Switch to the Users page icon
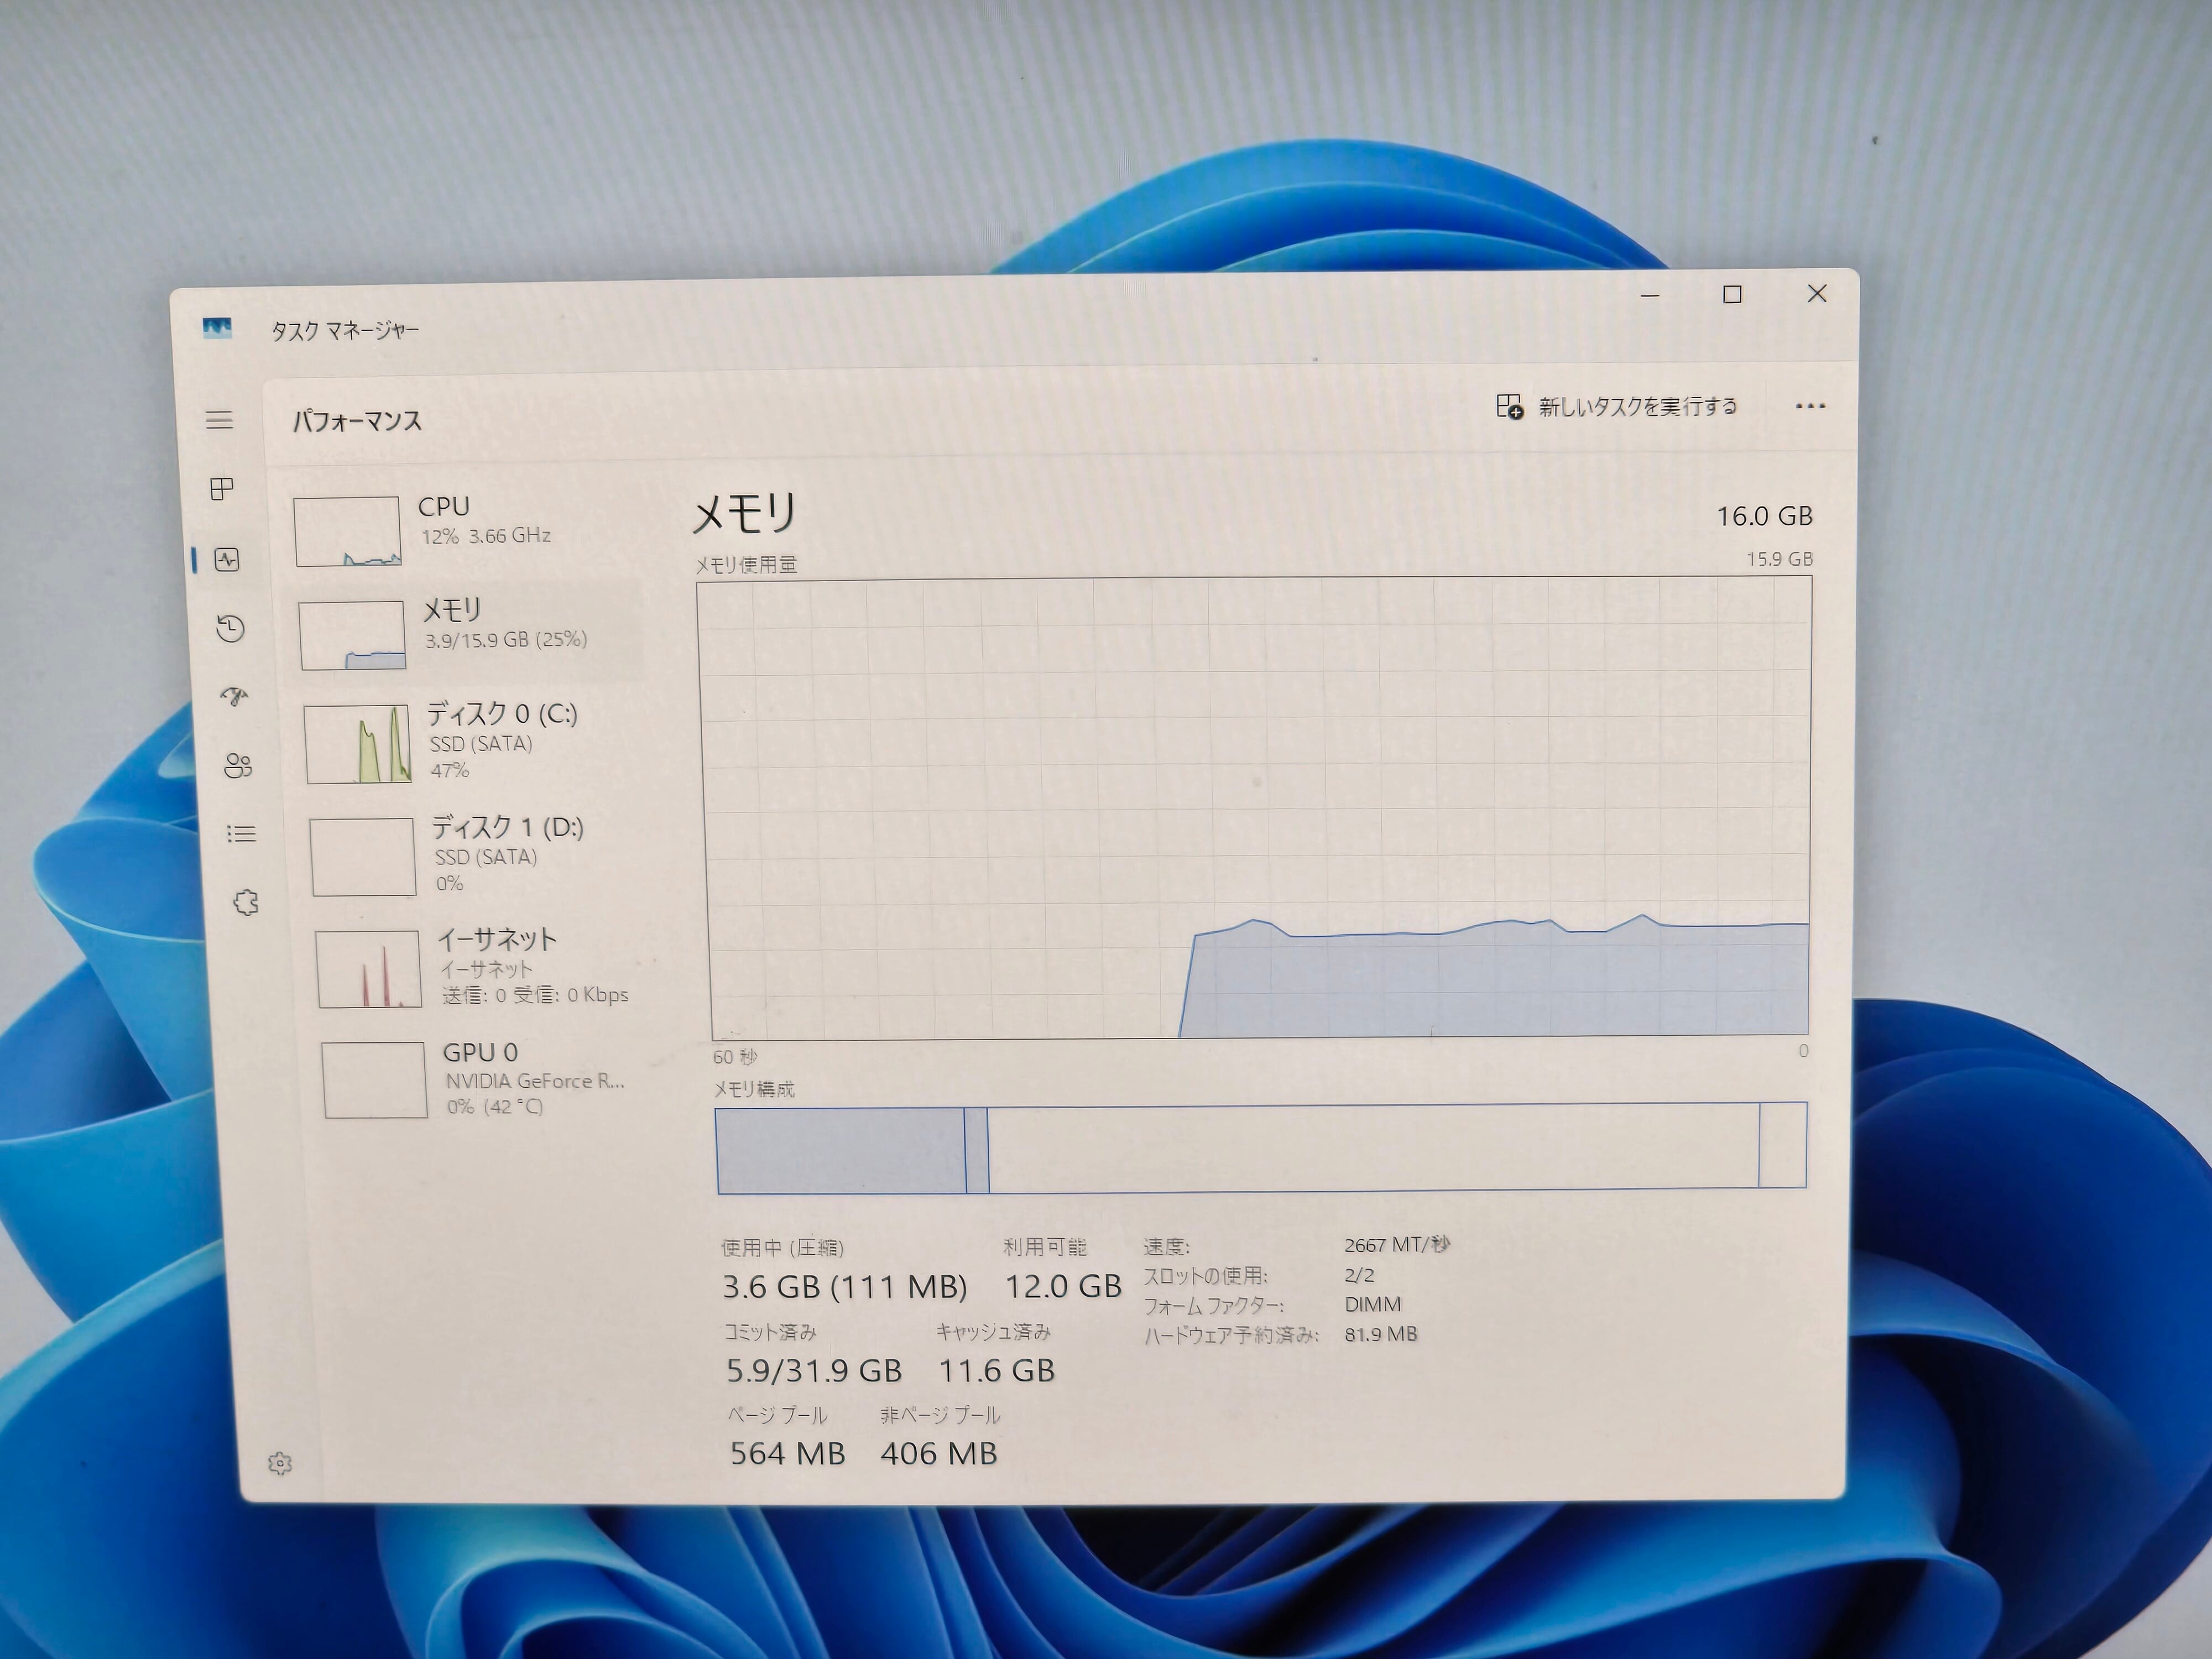The width and height of the screenshot is (2212, 1659). coord(238,766)
